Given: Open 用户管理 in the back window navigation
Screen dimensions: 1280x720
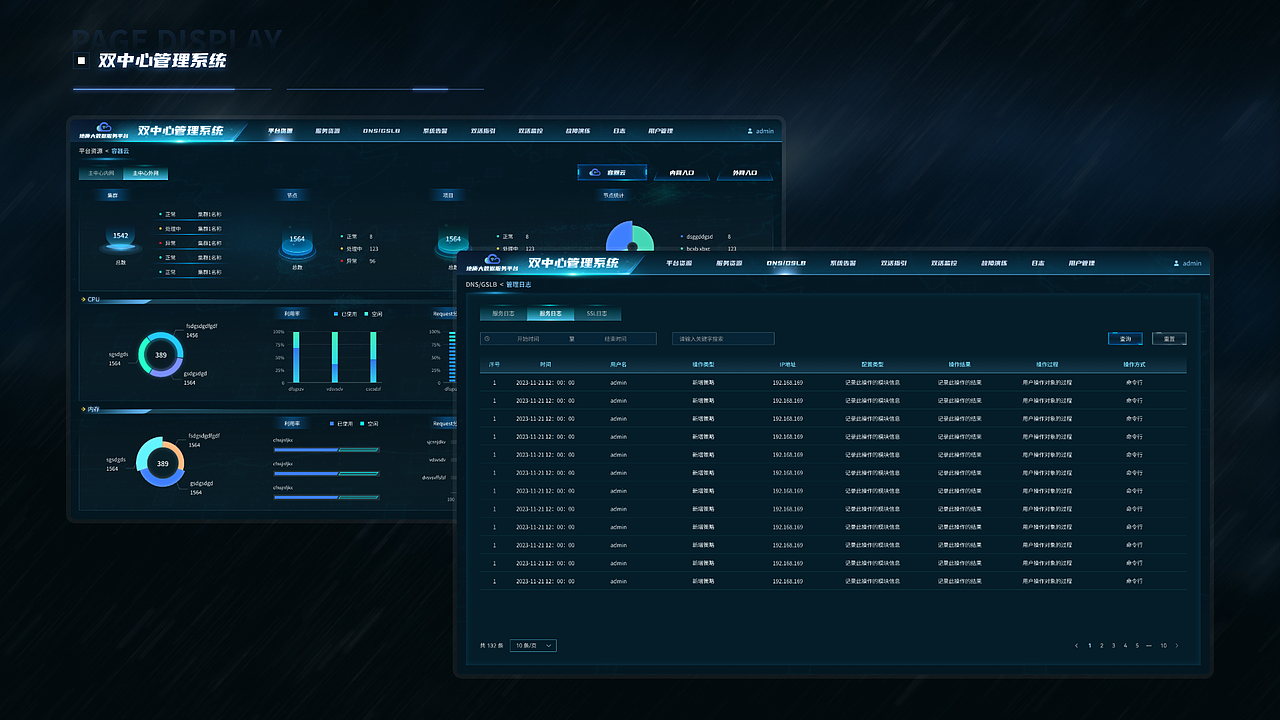Looking at the screenshot, I should pos(660,131).
